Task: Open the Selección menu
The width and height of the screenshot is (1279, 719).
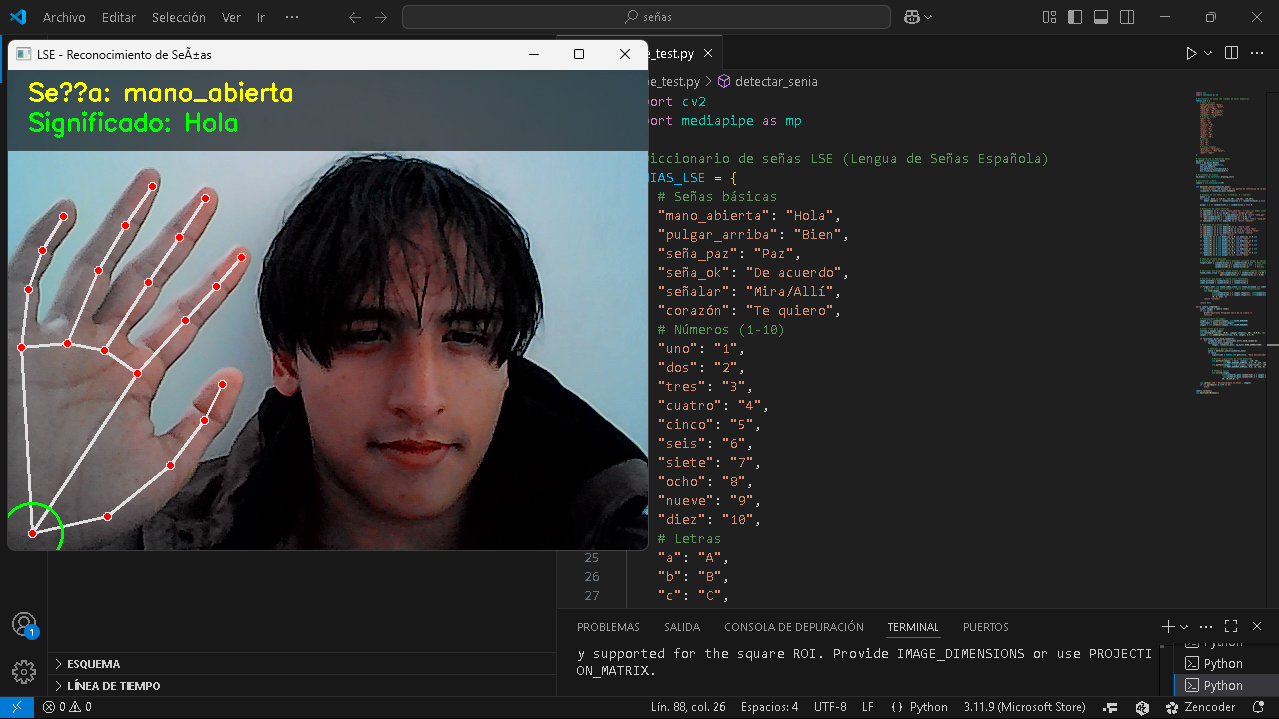Action: tap(179, 17)
